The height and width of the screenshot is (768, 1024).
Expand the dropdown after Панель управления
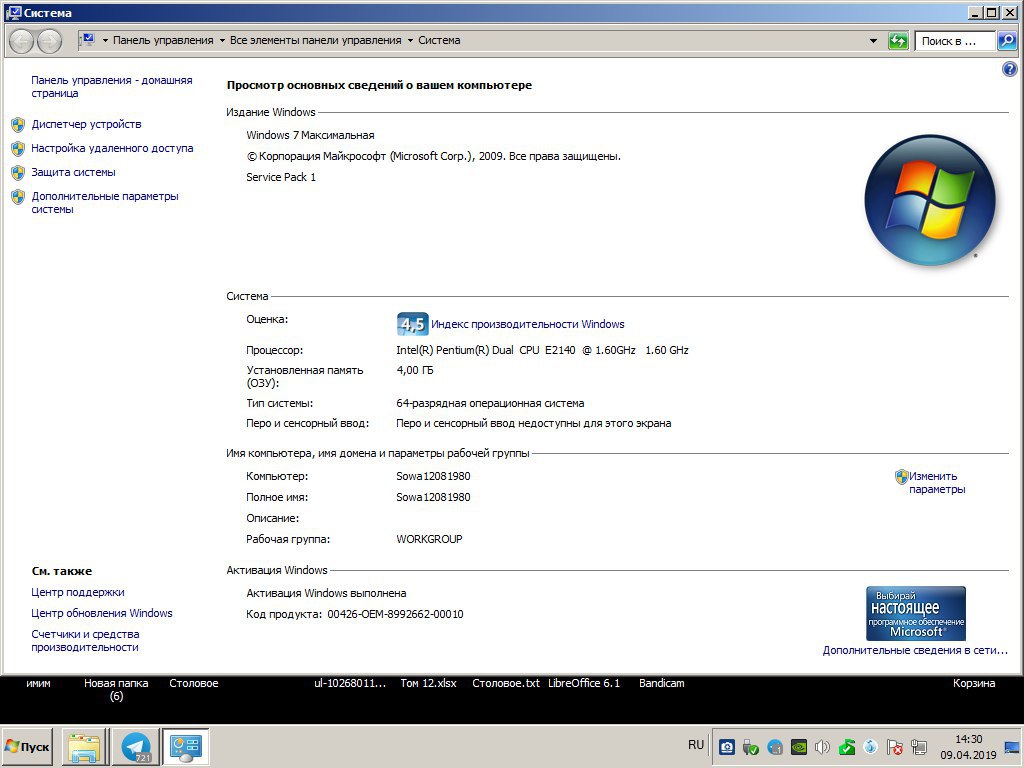222,40
